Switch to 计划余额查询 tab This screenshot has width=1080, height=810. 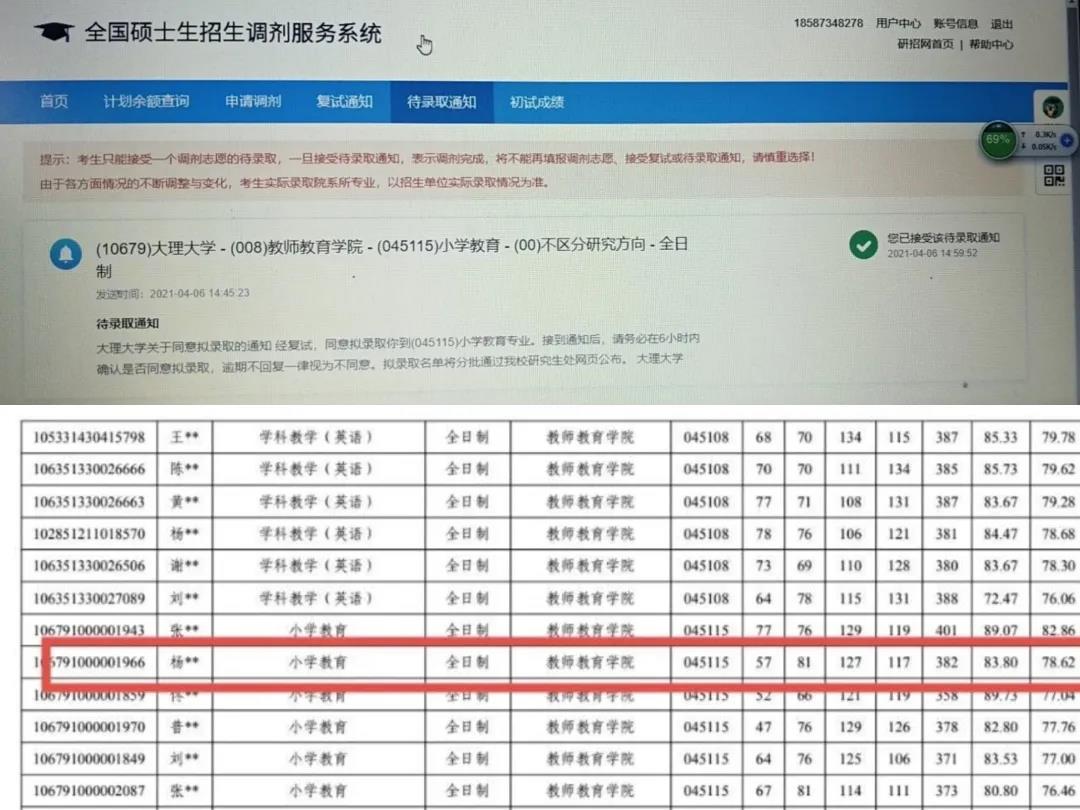[x=146, y=102]
